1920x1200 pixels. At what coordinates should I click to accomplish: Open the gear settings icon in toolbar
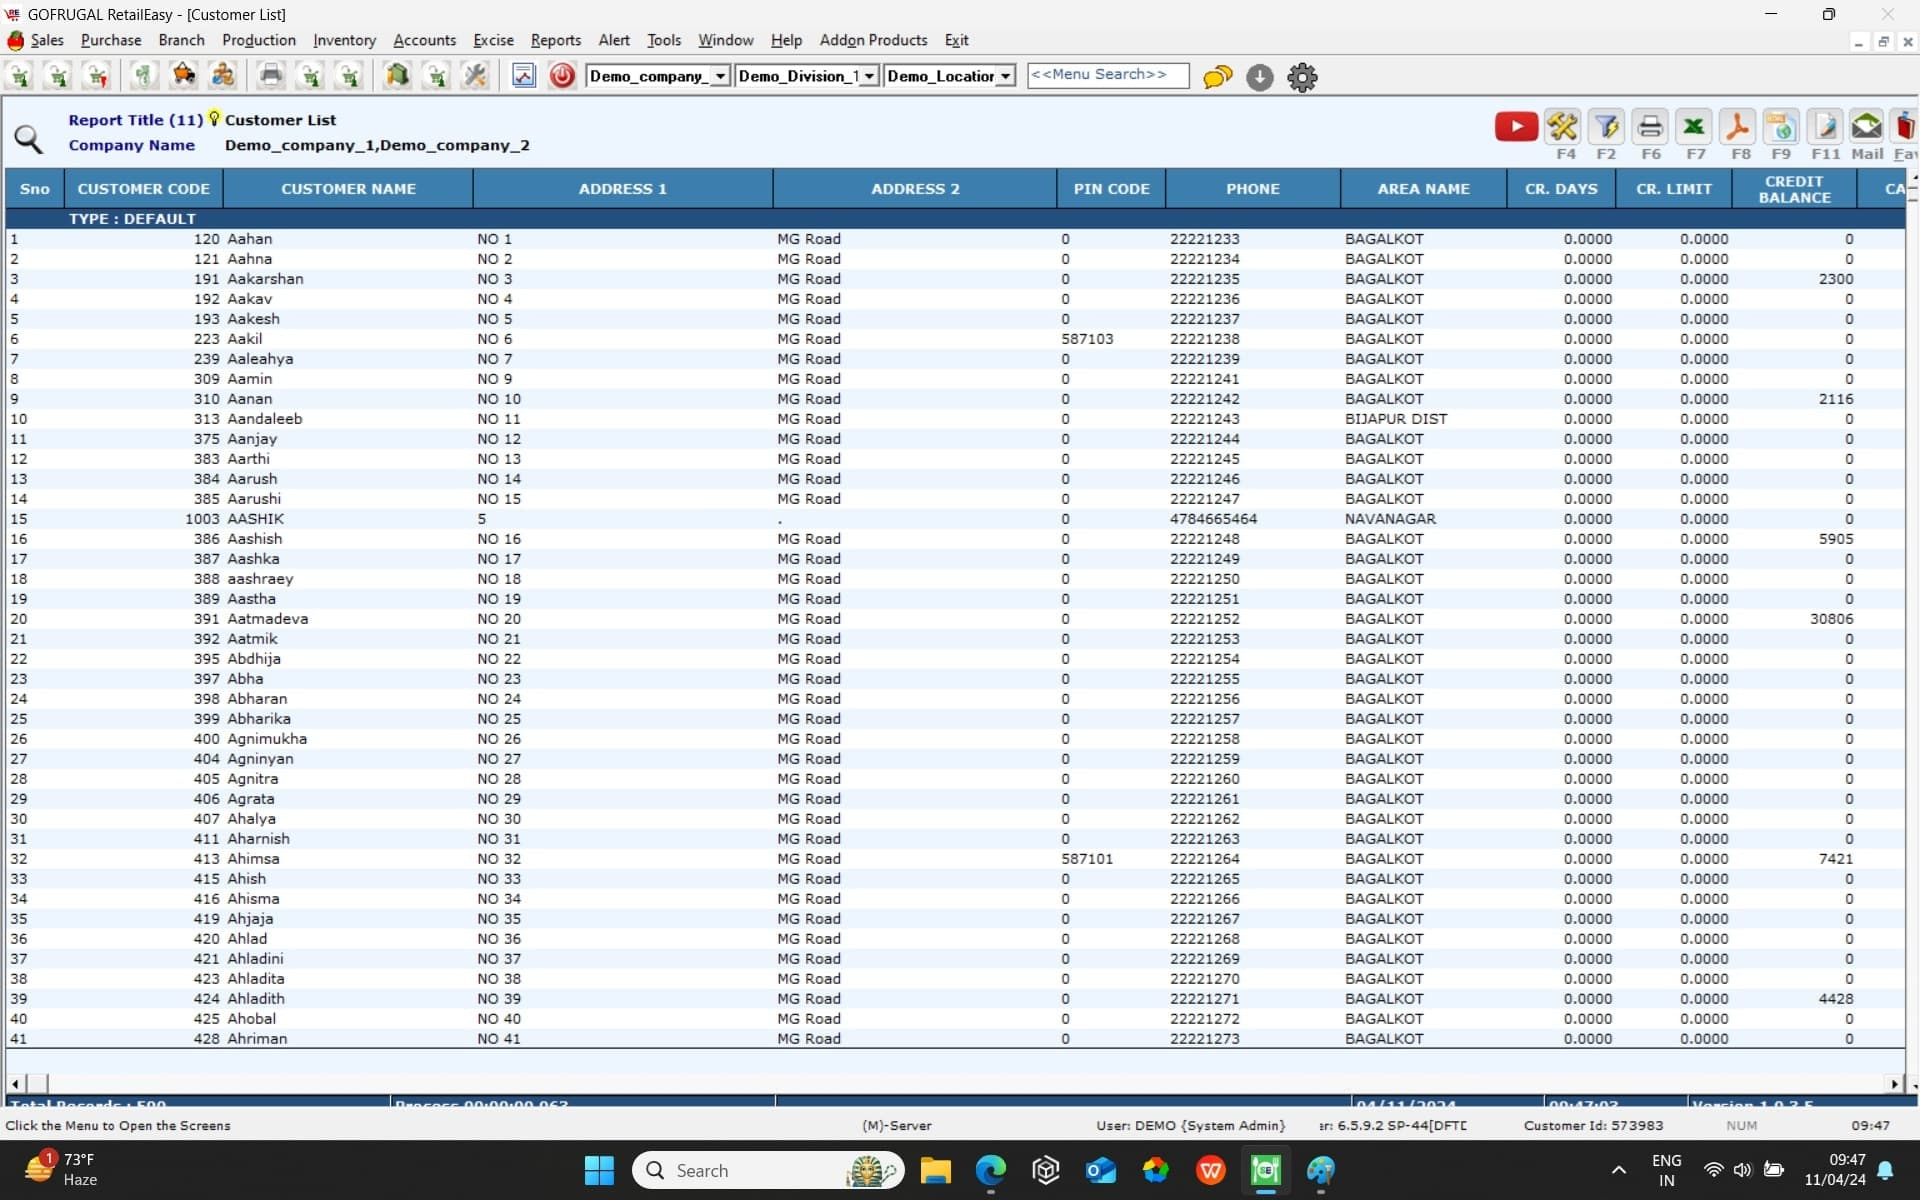(x=1302, y=77)
